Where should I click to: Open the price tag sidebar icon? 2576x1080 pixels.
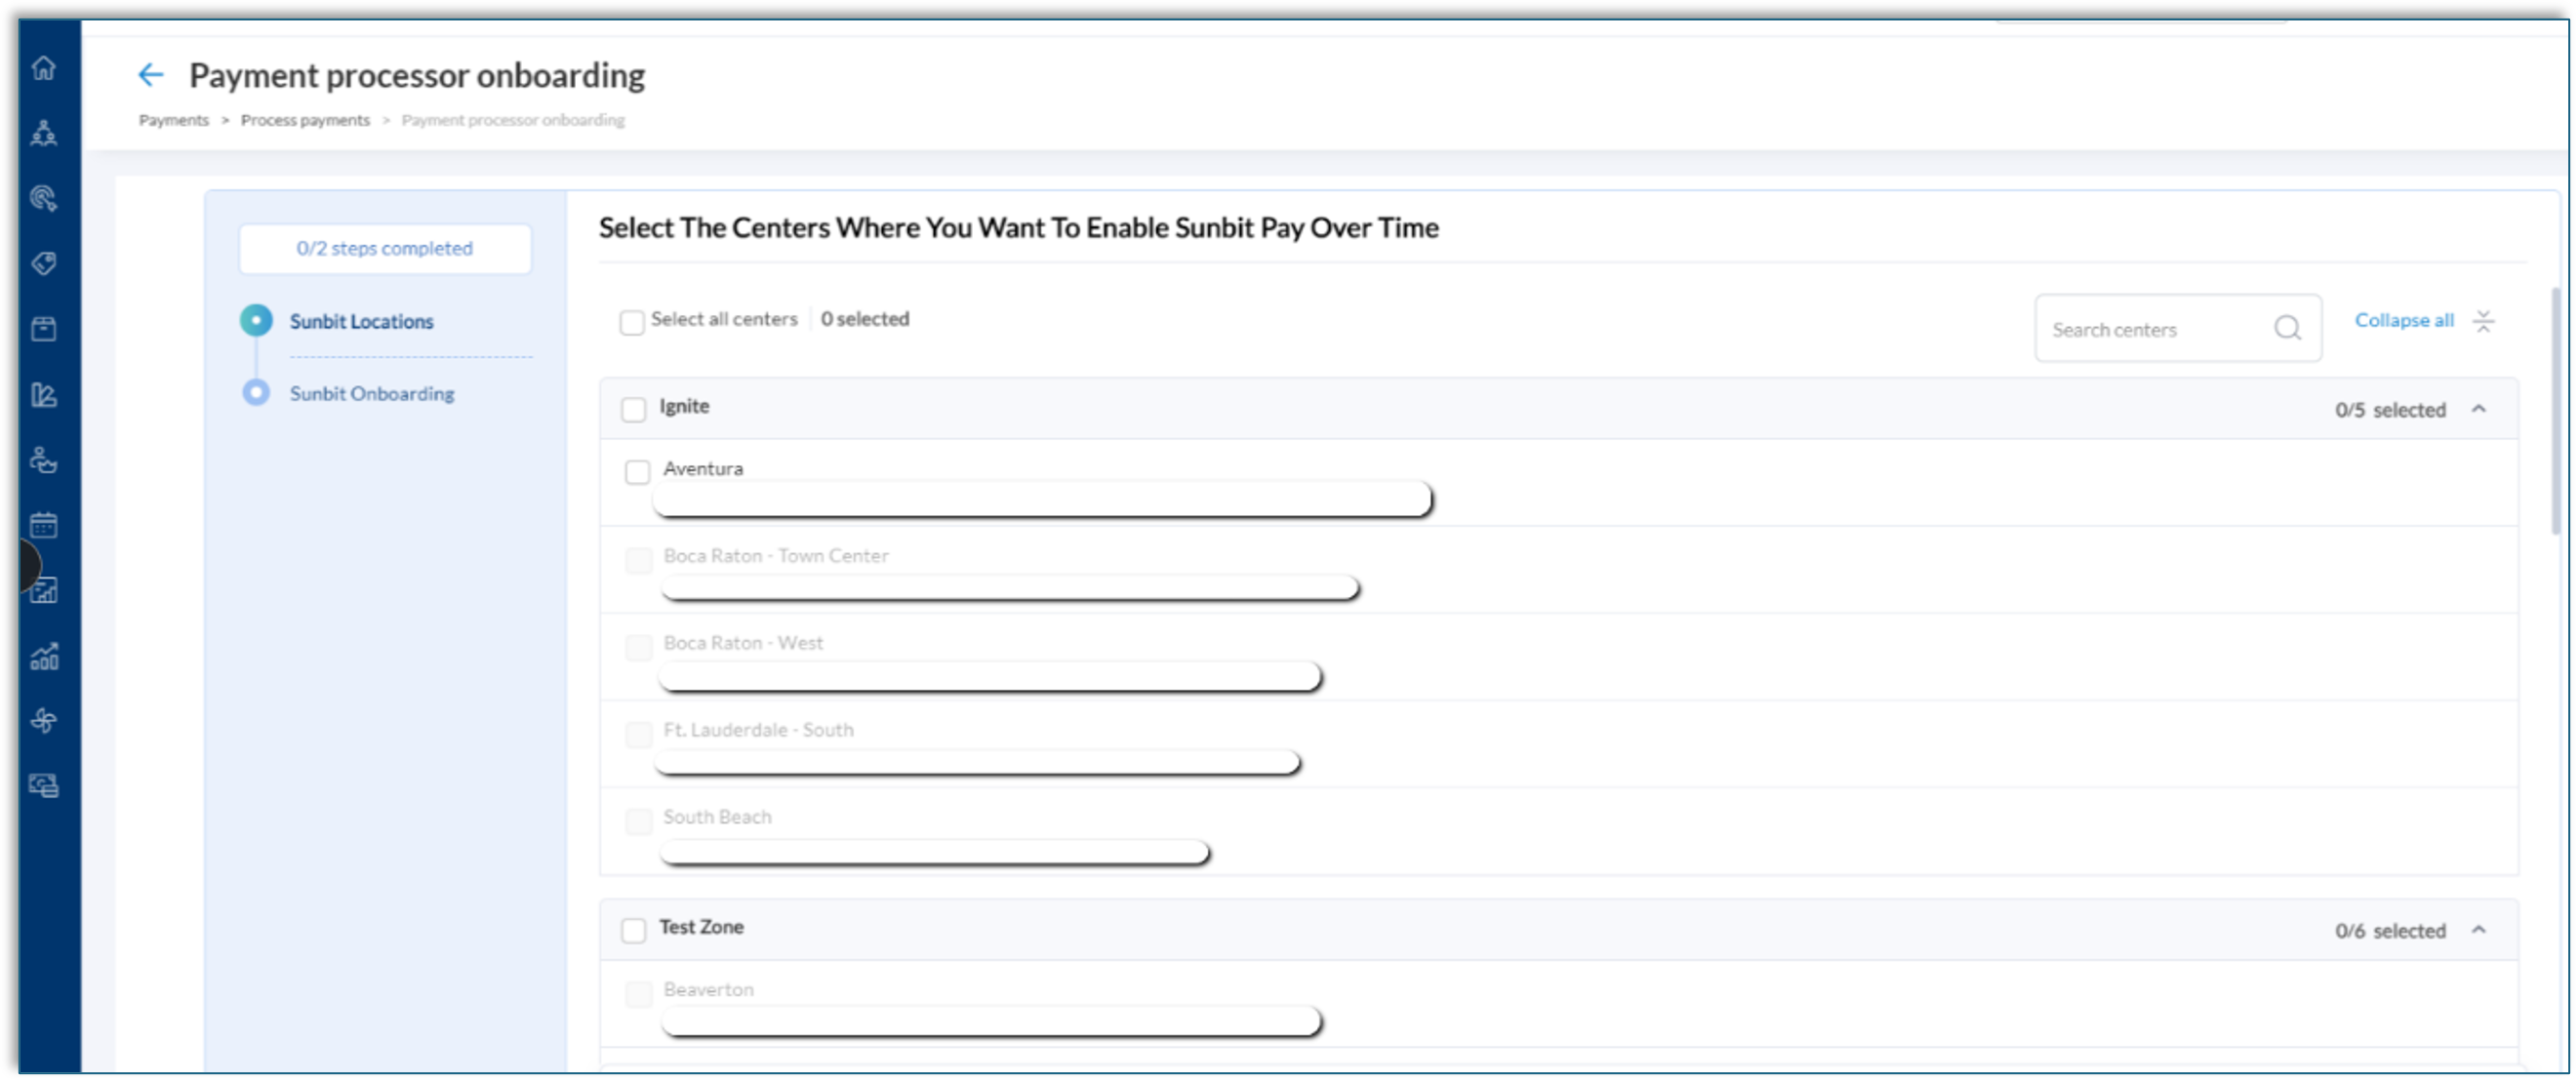tap(44, 263)
